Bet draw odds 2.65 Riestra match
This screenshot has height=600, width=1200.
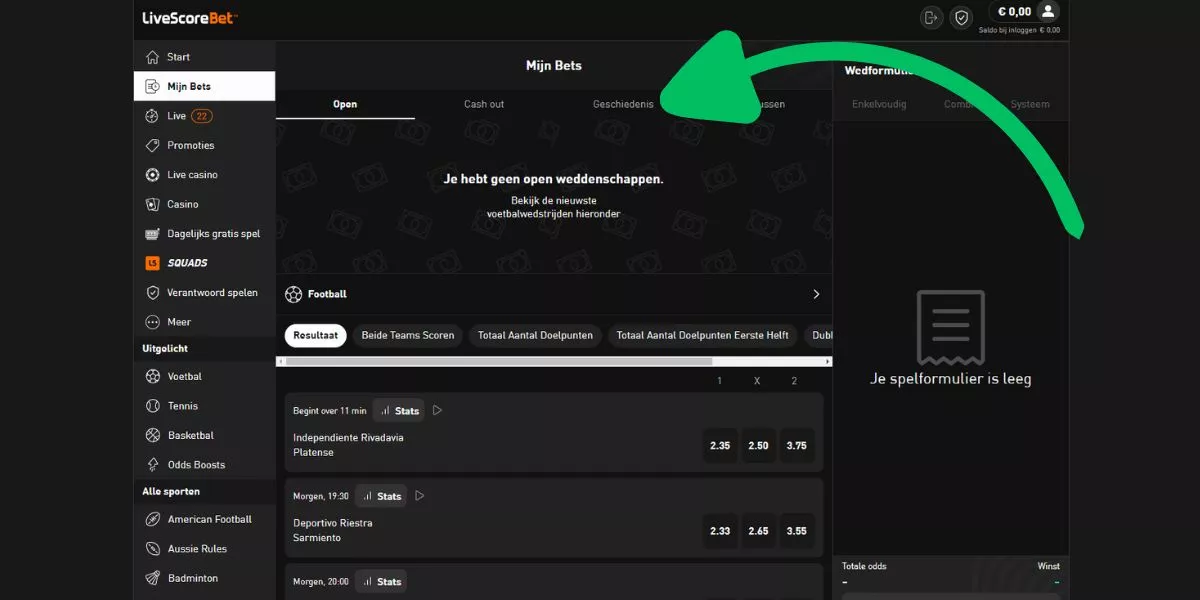point(758,531)
